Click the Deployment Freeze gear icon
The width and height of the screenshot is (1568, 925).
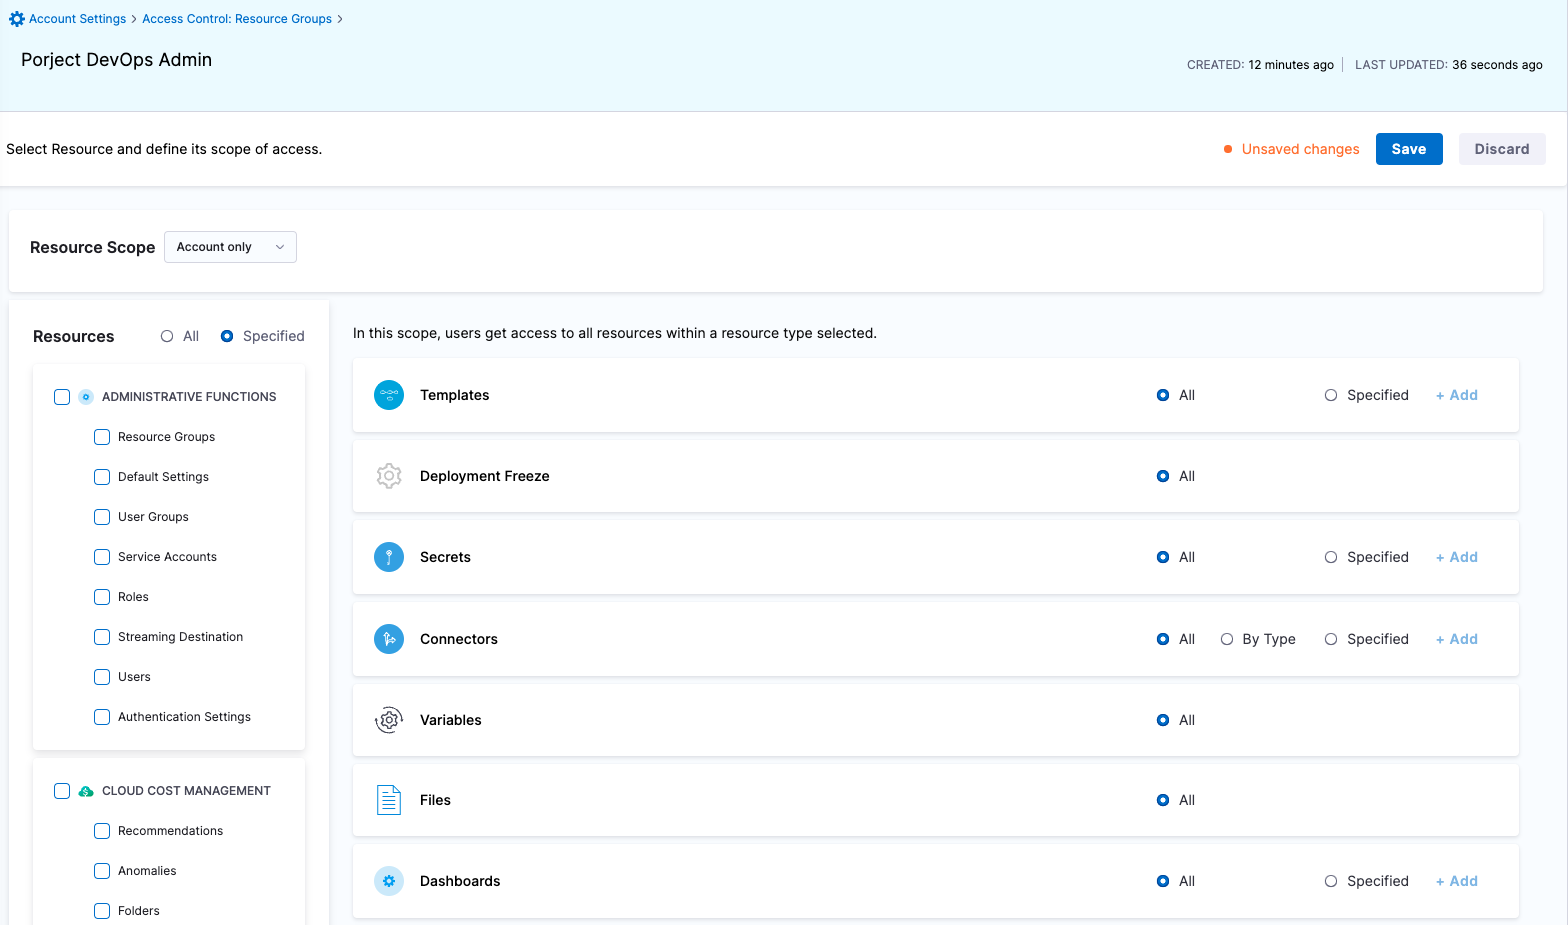[389, 476]
